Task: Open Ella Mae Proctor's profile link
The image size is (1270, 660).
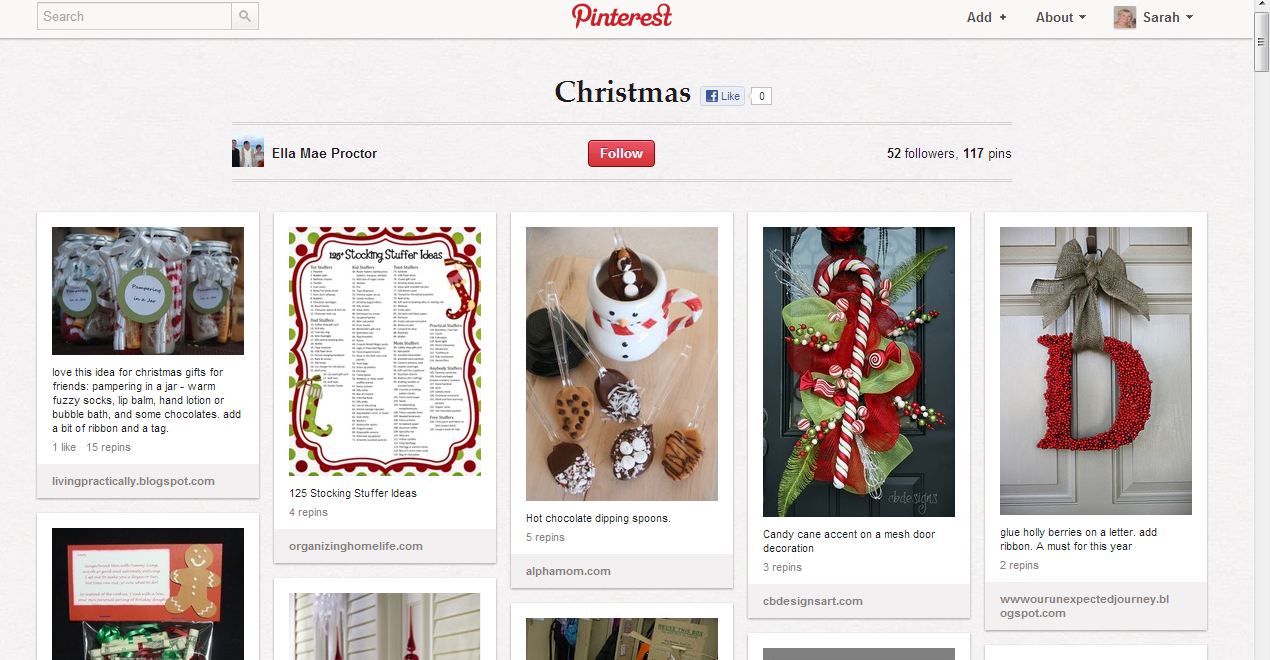Action: (x=325, y=153)
